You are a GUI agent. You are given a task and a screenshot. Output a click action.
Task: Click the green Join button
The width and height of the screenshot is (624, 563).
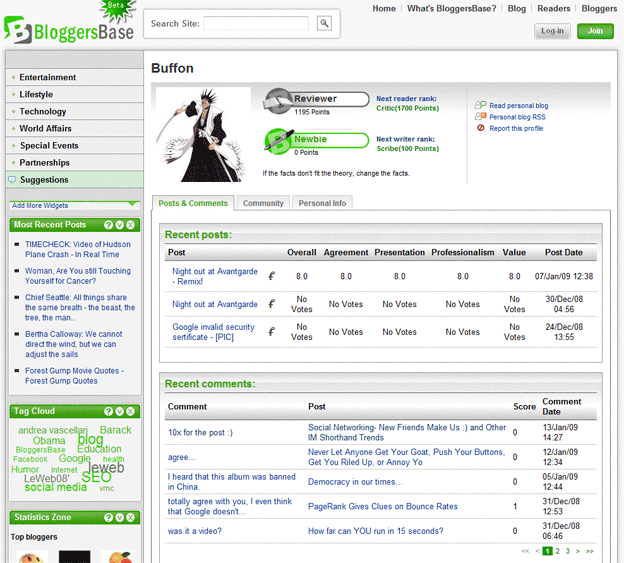tap(595, 31)
